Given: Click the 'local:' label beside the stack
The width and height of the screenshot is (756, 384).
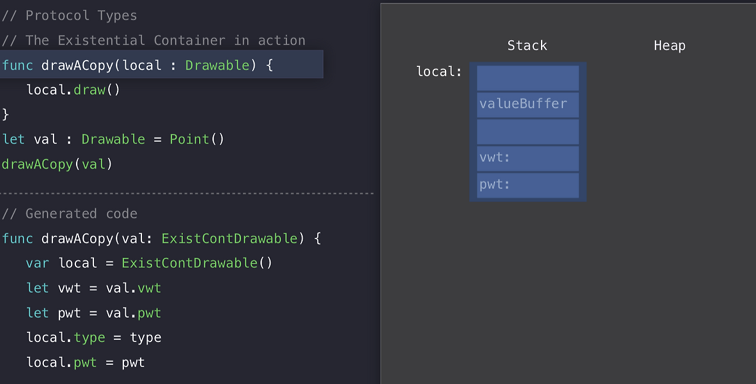Looking at the screenshot, I should point(439,72).
